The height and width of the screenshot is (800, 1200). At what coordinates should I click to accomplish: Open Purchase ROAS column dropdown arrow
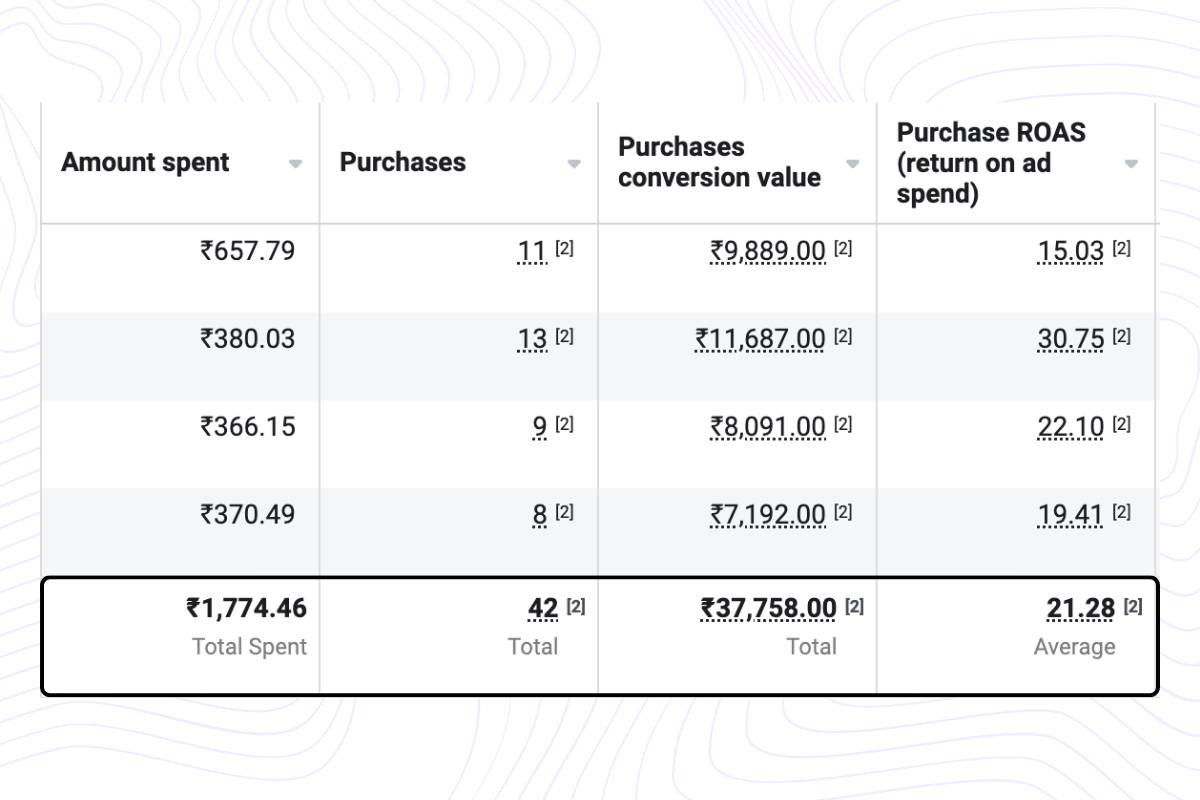[1131, 164]
